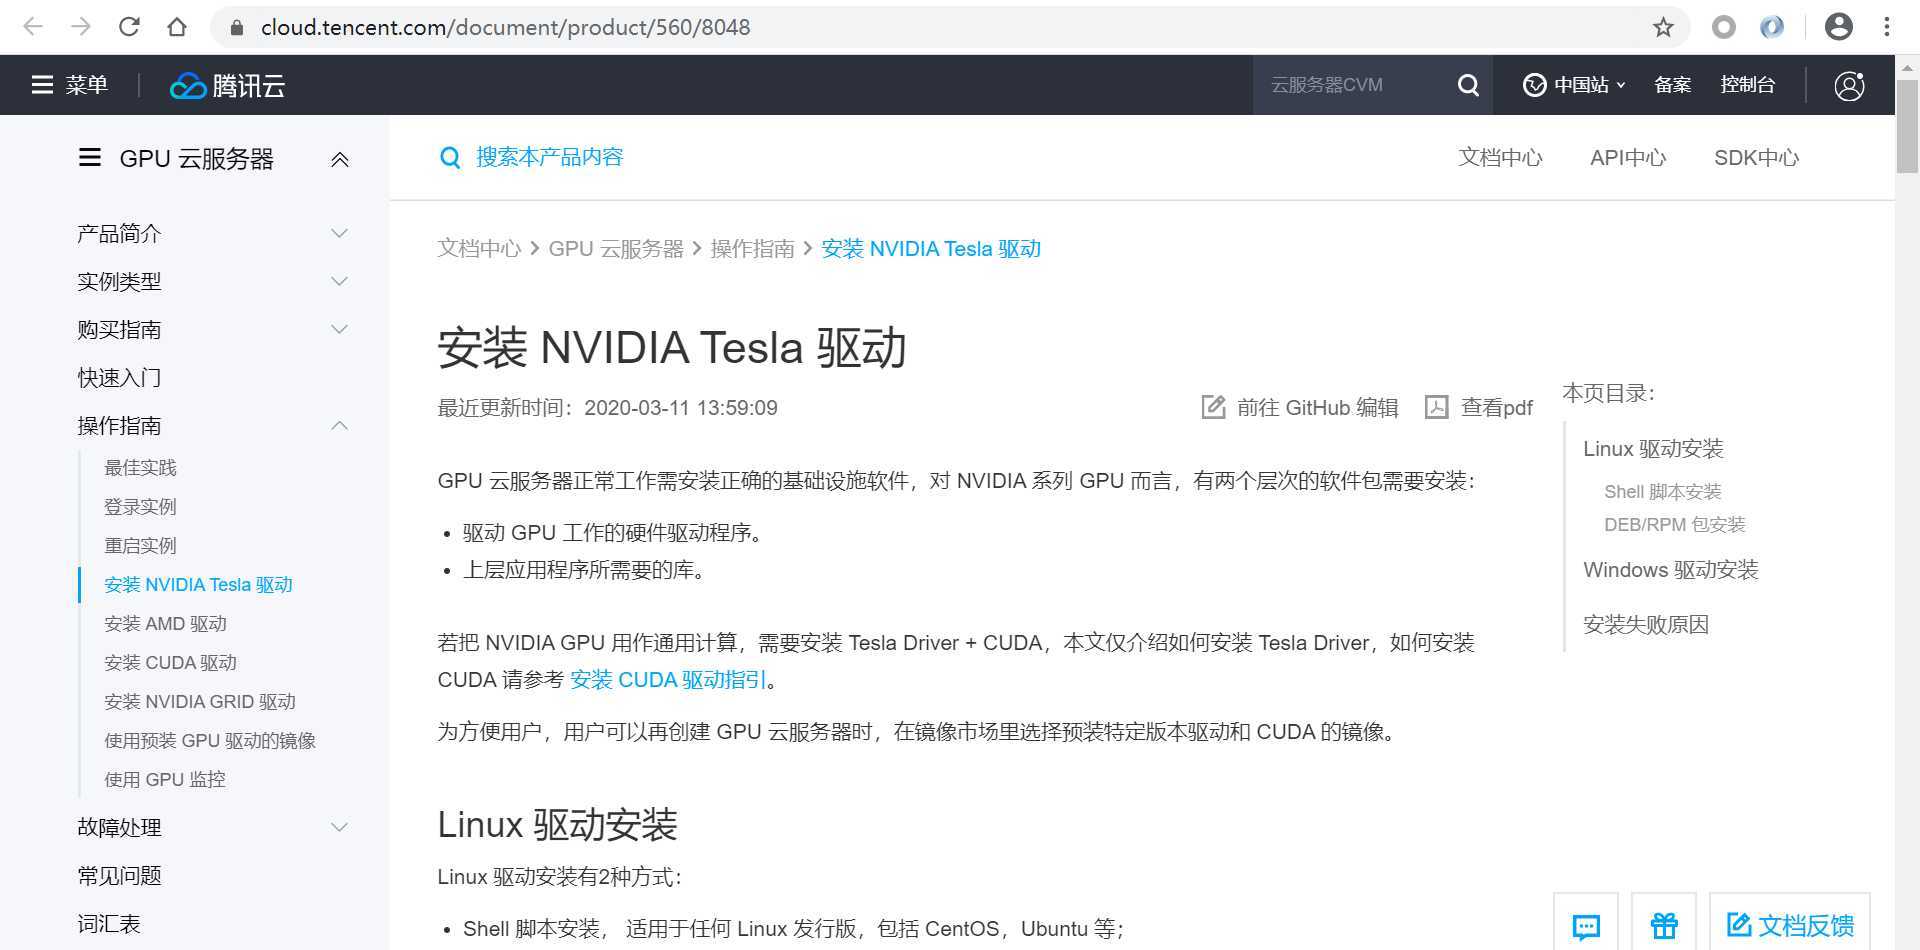Focus the 搜索本产品内容 search box
Viewport: 1920px width, 950px height.
[549, 157]
